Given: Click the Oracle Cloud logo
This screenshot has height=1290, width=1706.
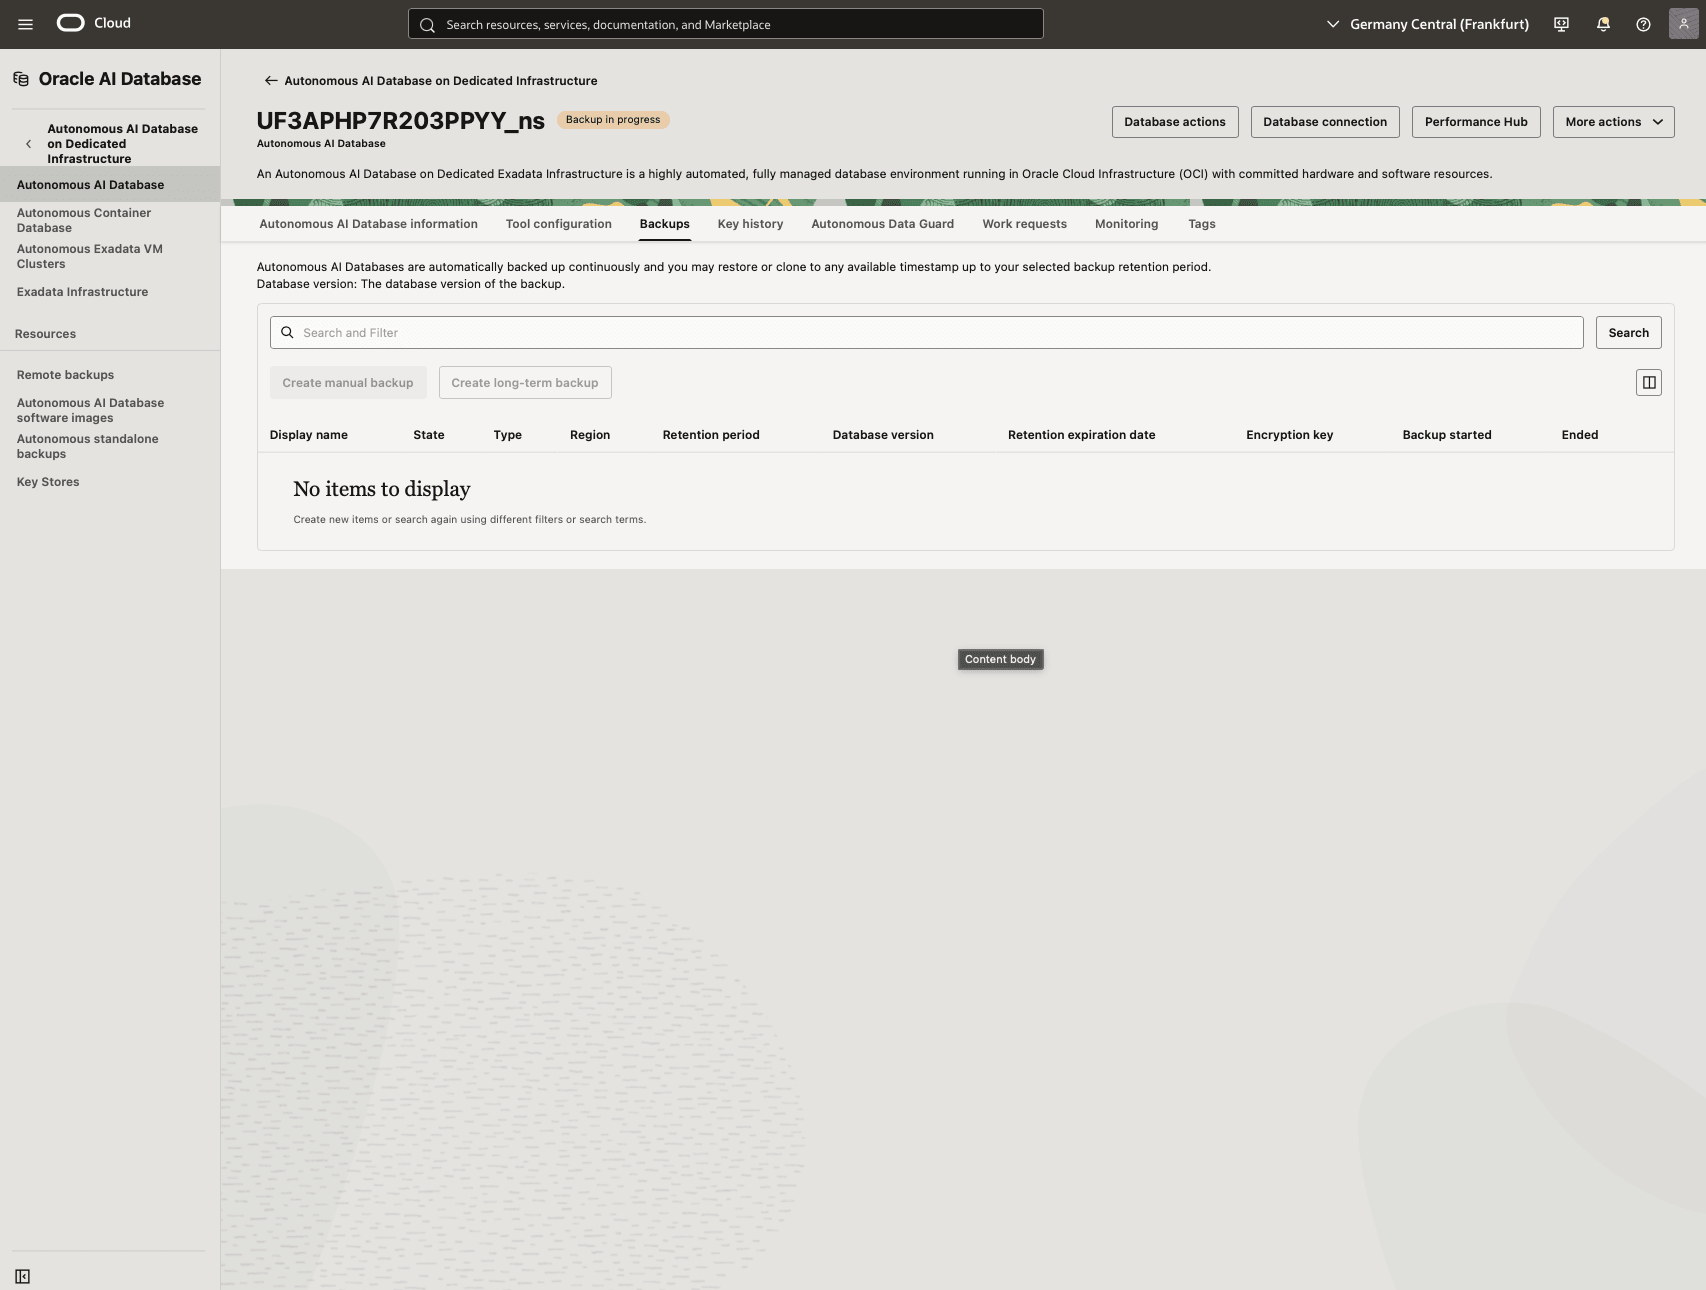Looking at the screenshot, I should click(94, 23).
